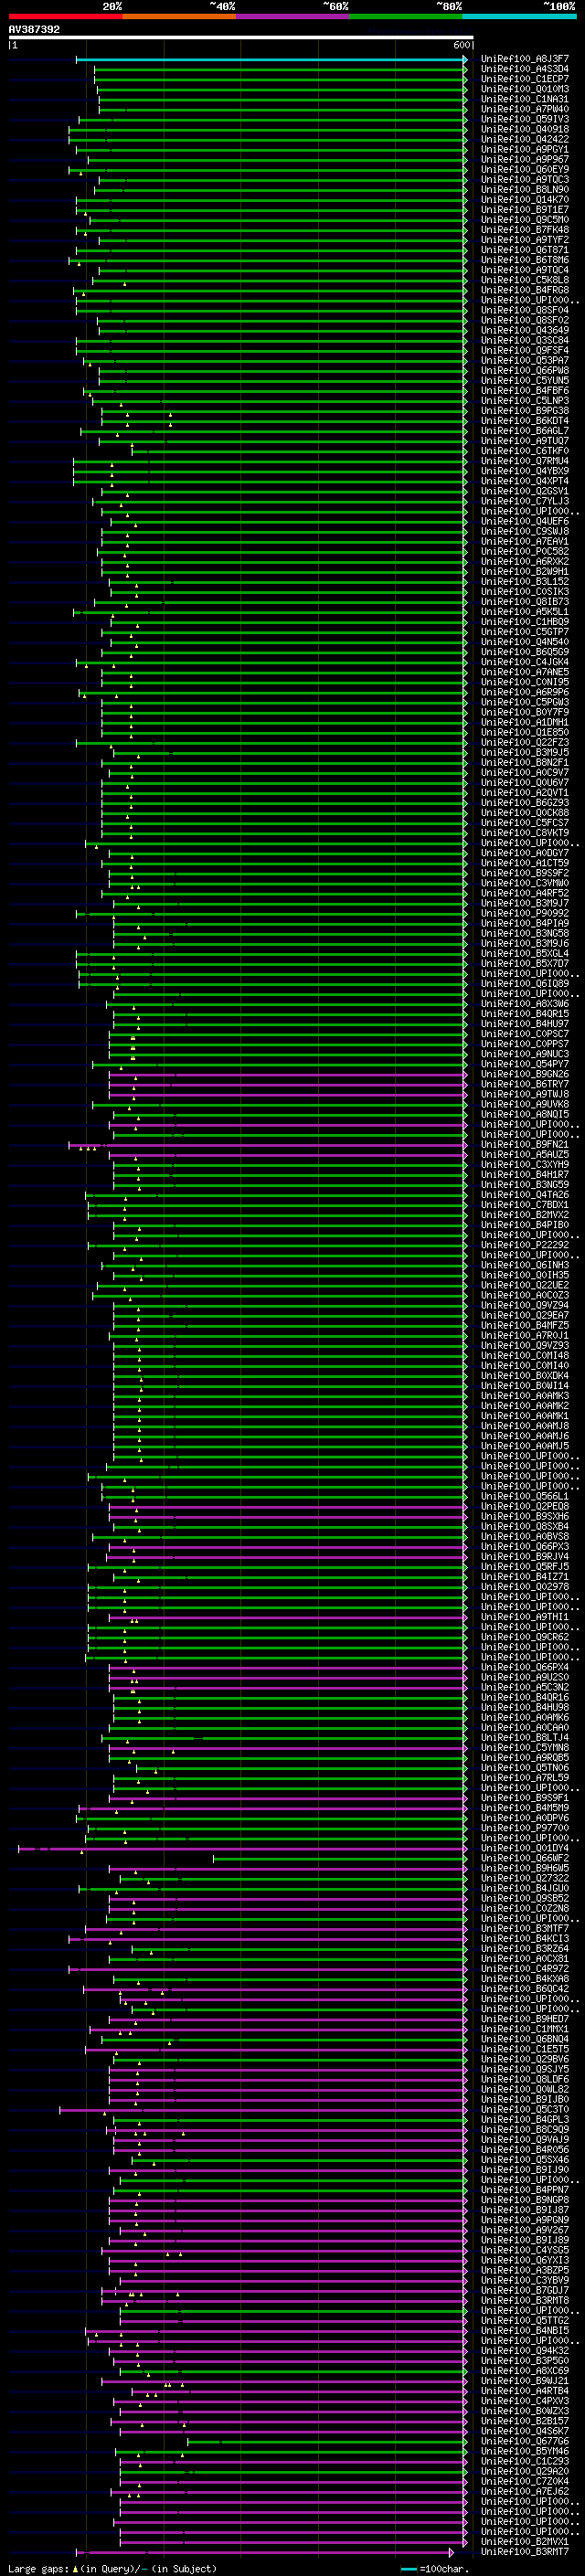Image resolution: width=585 pixels, height=2576 pixels.
Task: Select hit label UniRef100_B4GPL3
Action: [x=525, y=2119]
